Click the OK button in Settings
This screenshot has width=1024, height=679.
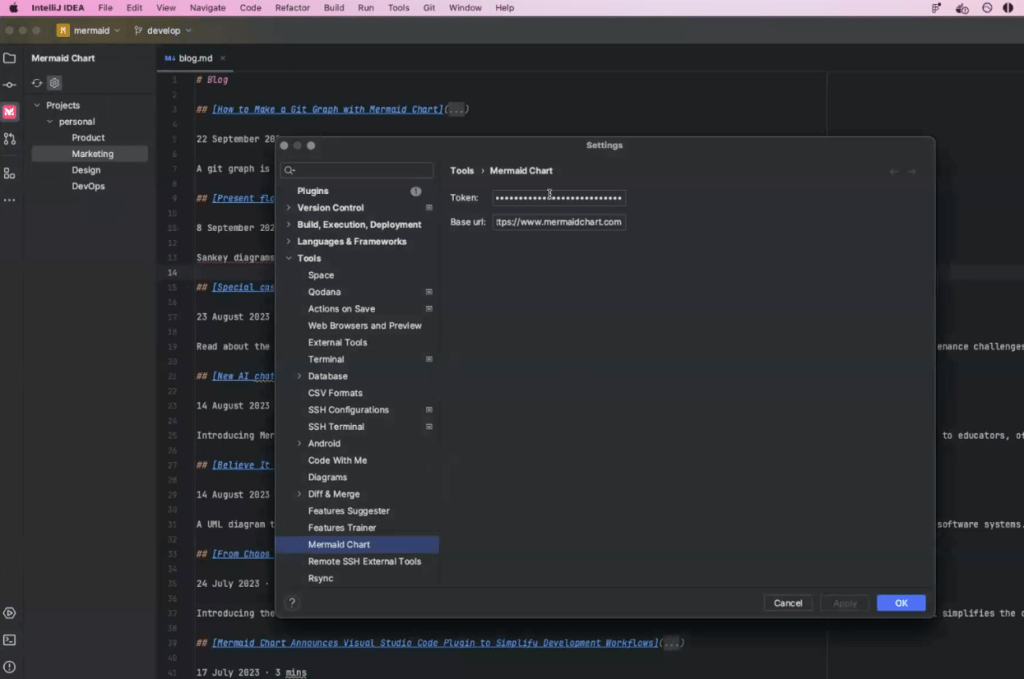pos(901,603)
